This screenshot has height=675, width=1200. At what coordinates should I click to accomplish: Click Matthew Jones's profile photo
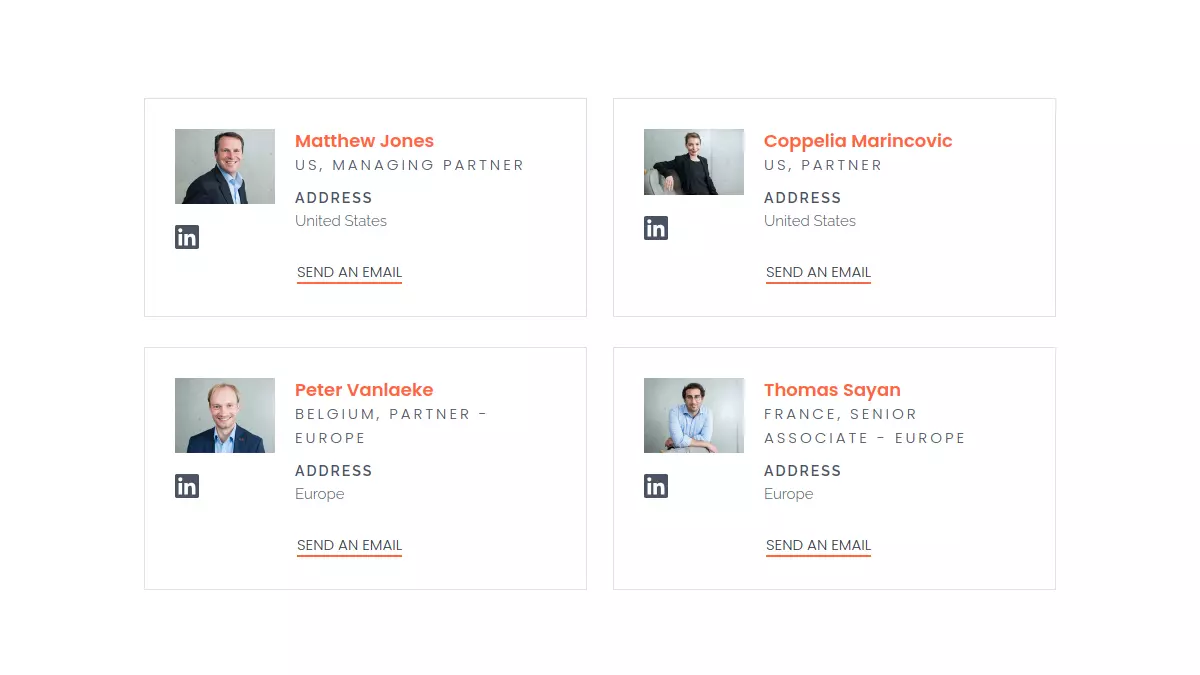pyautogui.click(x=225, y=166)
